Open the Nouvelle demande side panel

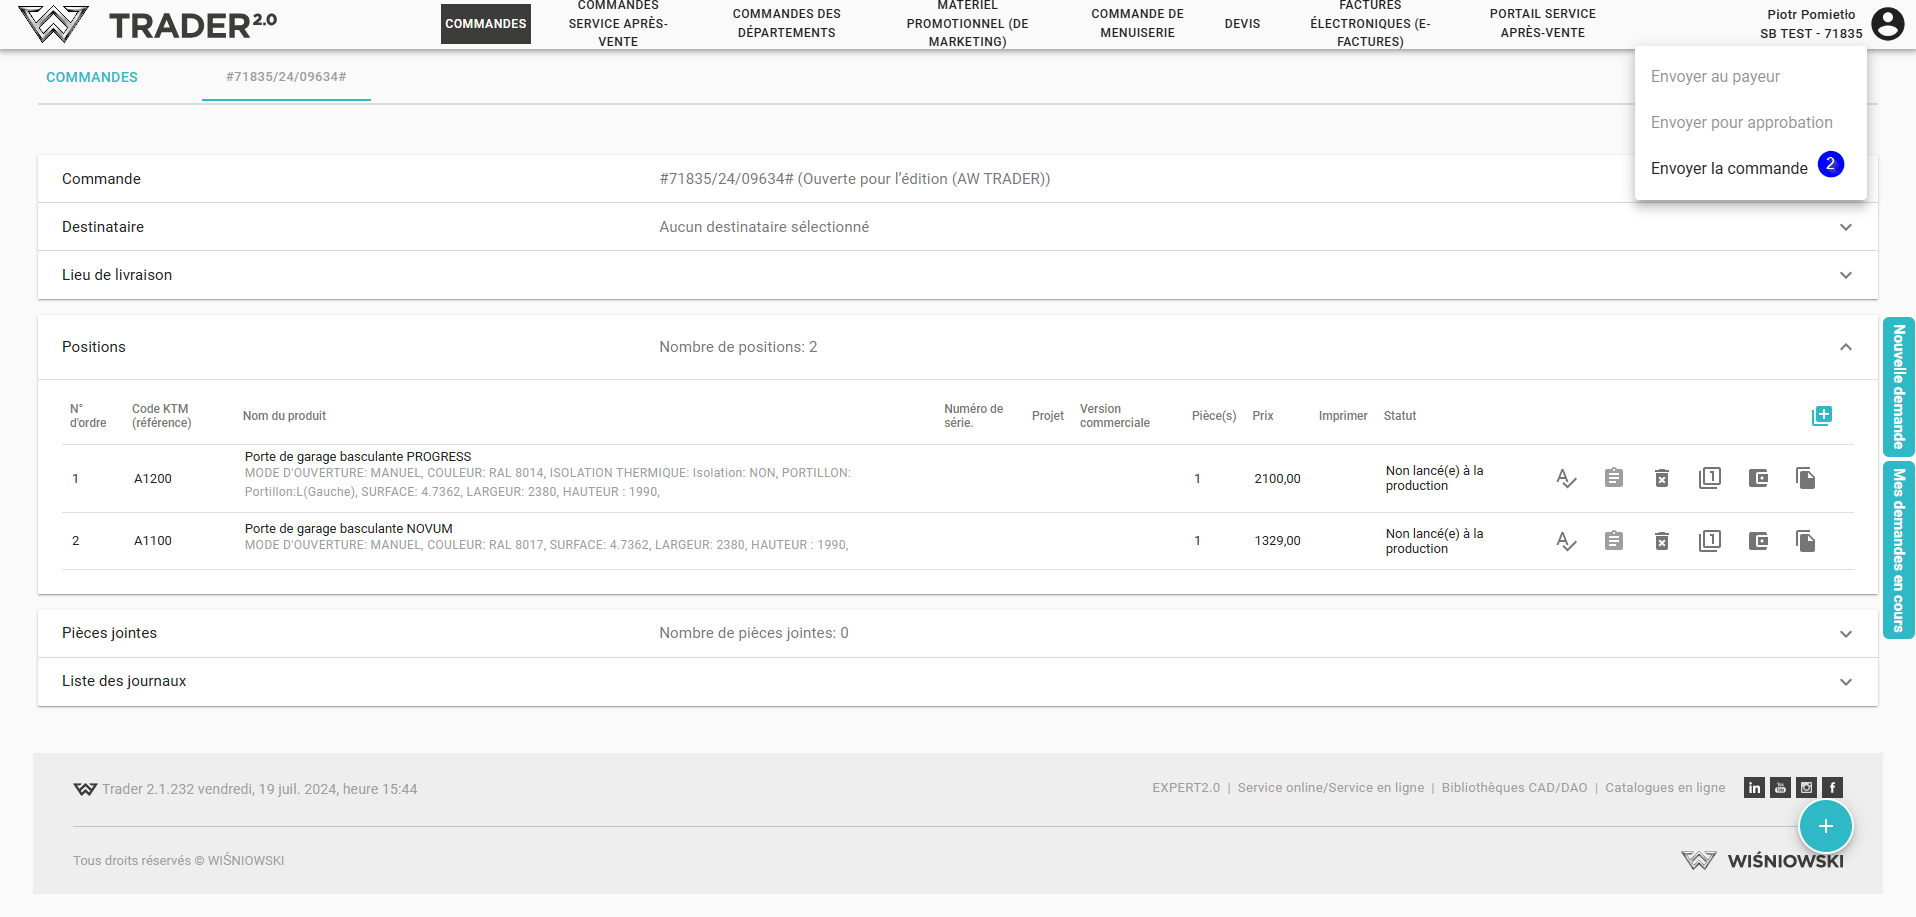[x=1898, y=387]
